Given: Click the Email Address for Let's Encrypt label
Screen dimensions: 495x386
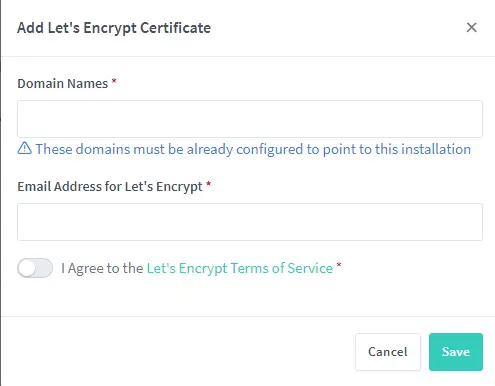Looking at the screenshot, I should (110, 187).
